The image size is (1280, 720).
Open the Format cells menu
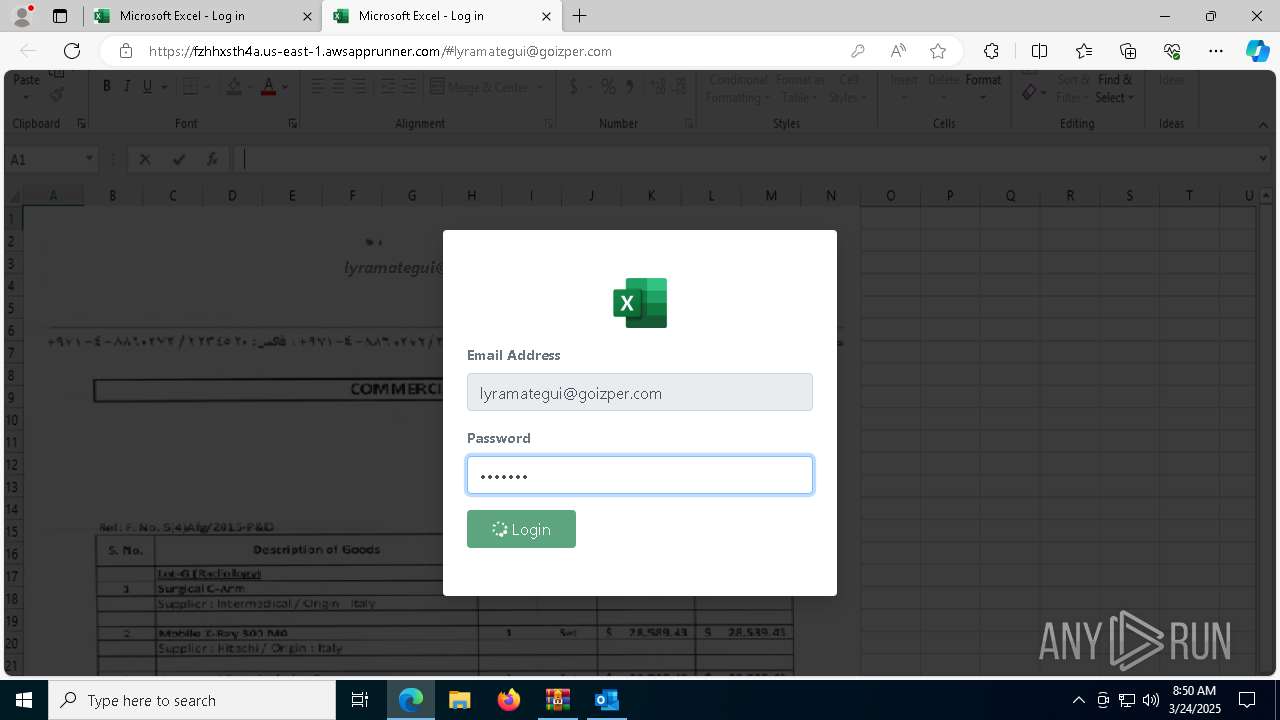983,88
